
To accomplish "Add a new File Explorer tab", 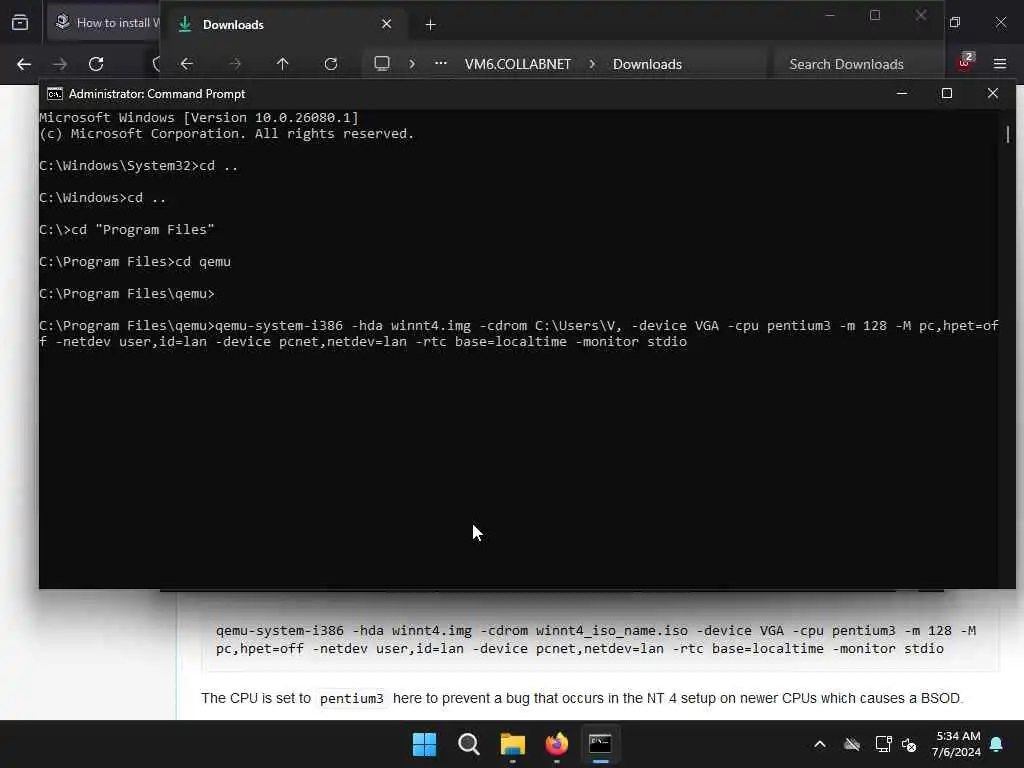I will click(430, 25).
